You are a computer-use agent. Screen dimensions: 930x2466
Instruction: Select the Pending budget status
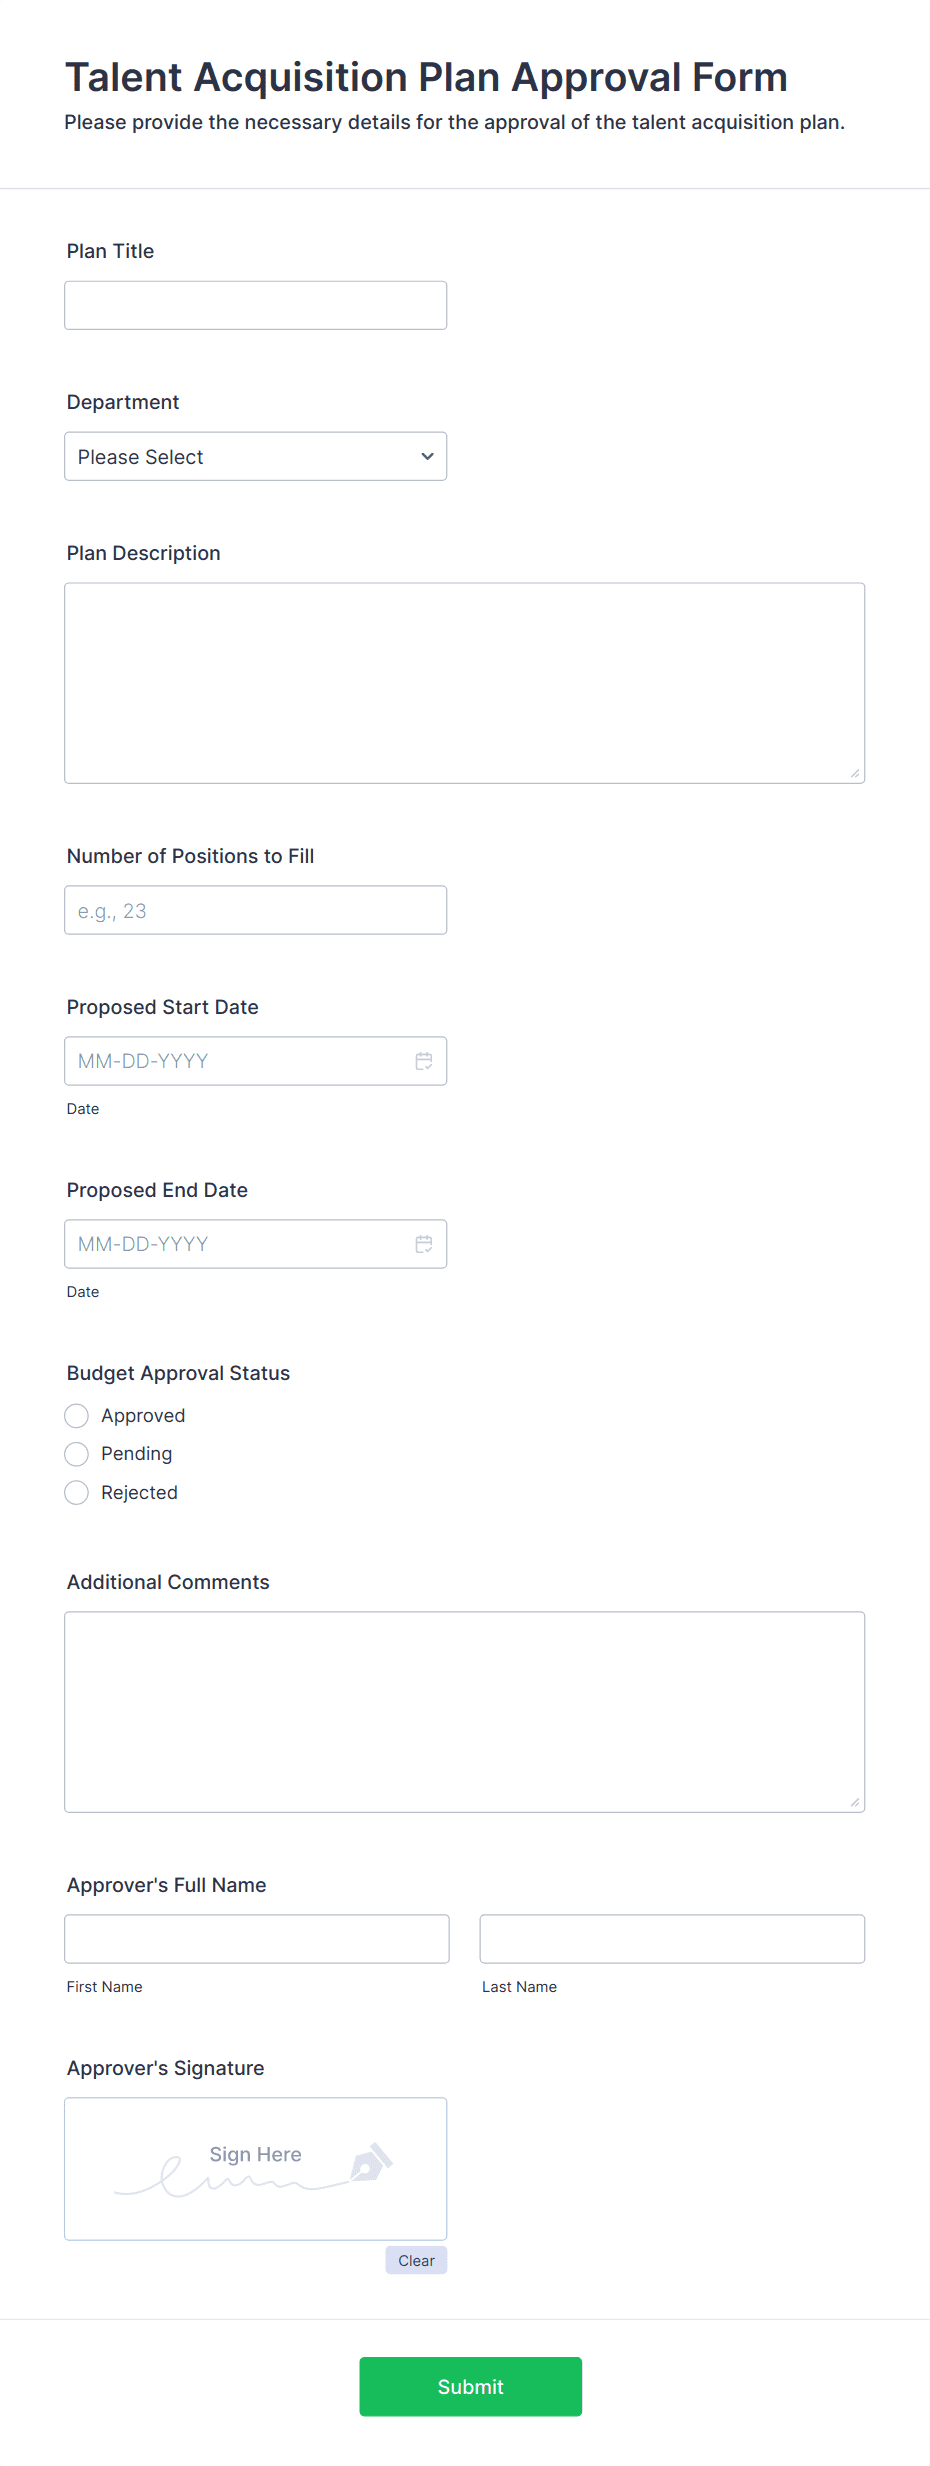(x=77, y=1454)
